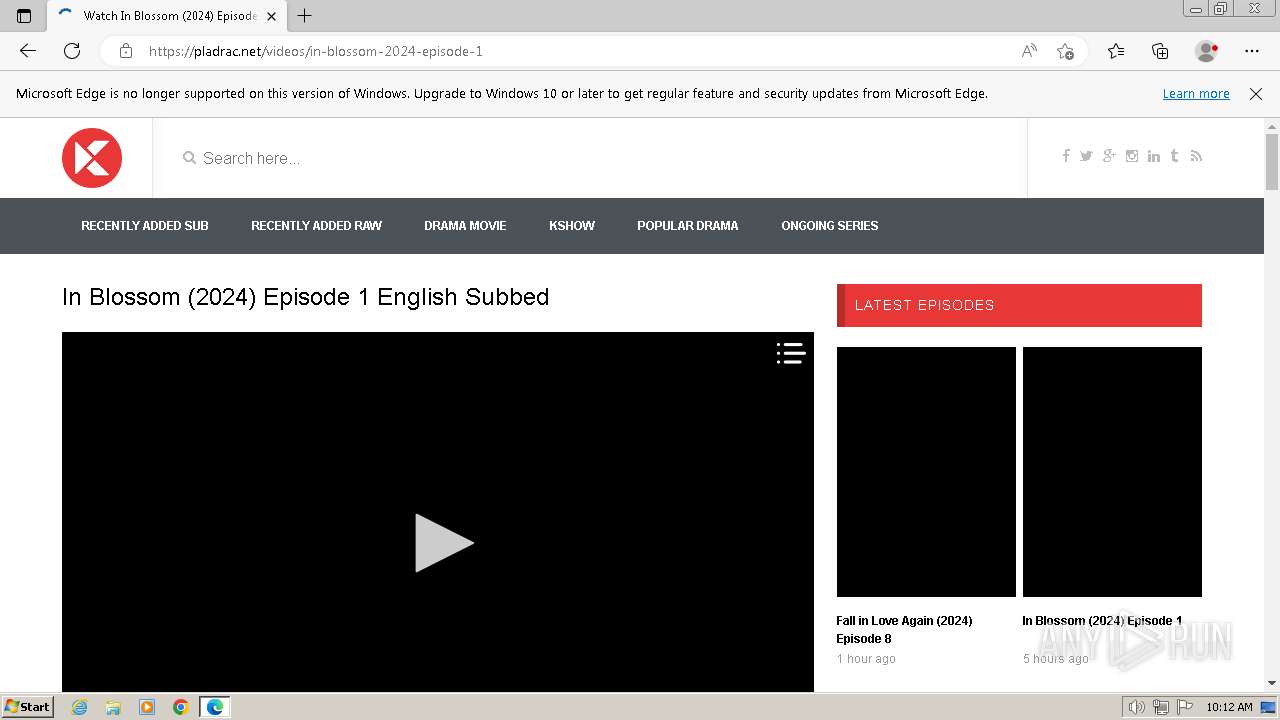Open Ongoing Series menu item

pyautogui.click(x=830, y=226)
